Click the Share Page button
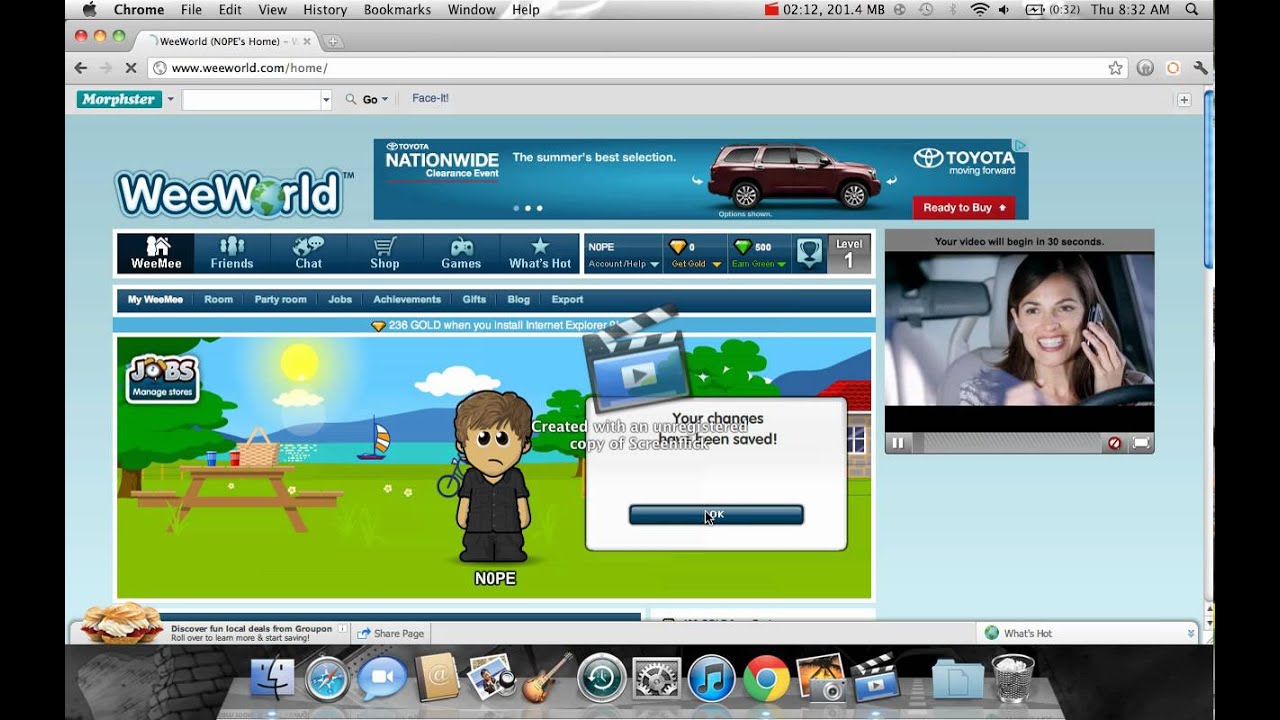 pos(391,633)
